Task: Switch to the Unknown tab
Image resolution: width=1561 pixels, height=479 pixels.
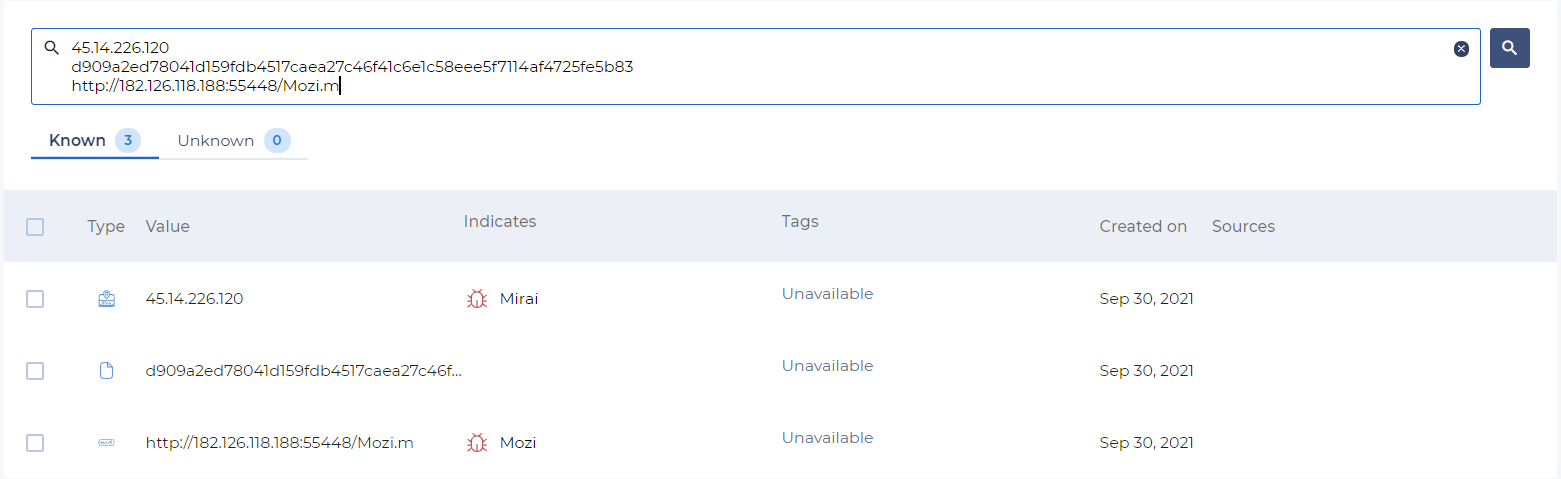Action: (216, 141)
